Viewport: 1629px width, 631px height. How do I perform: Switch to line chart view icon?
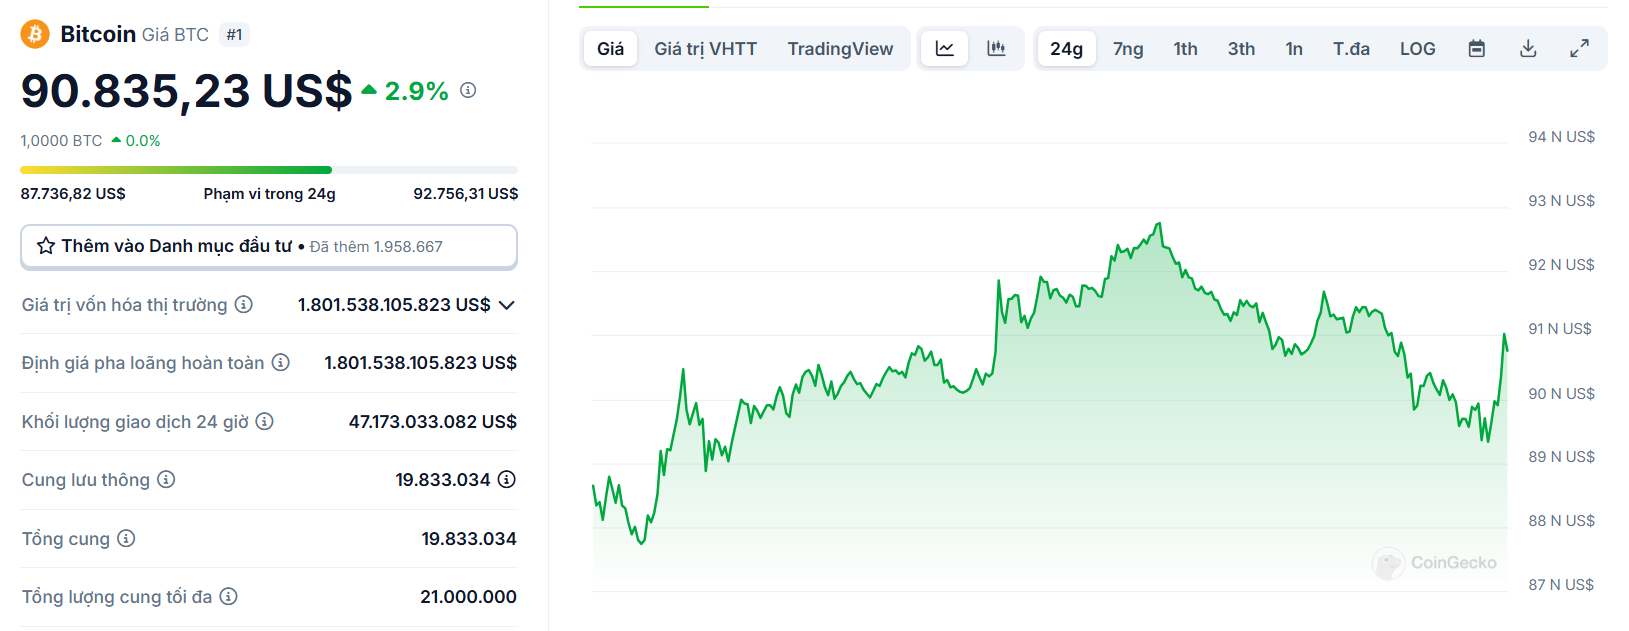945,48
